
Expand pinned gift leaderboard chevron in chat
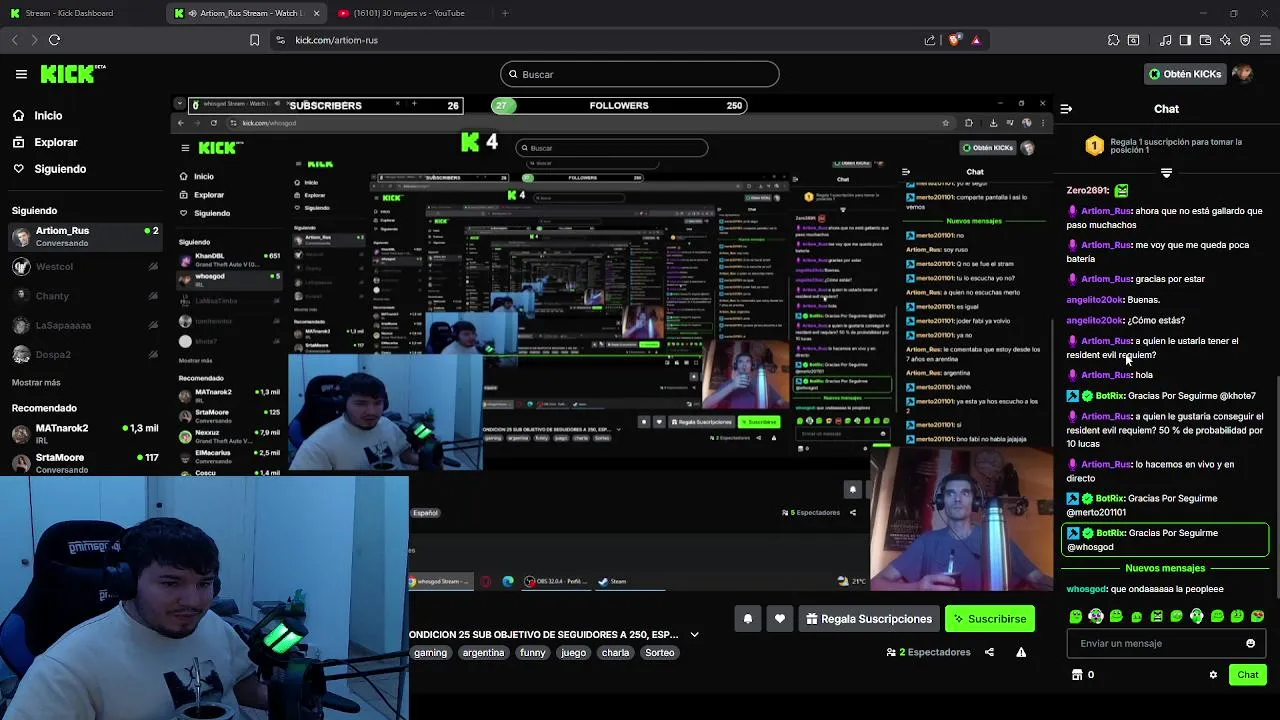coord(1166,173)
